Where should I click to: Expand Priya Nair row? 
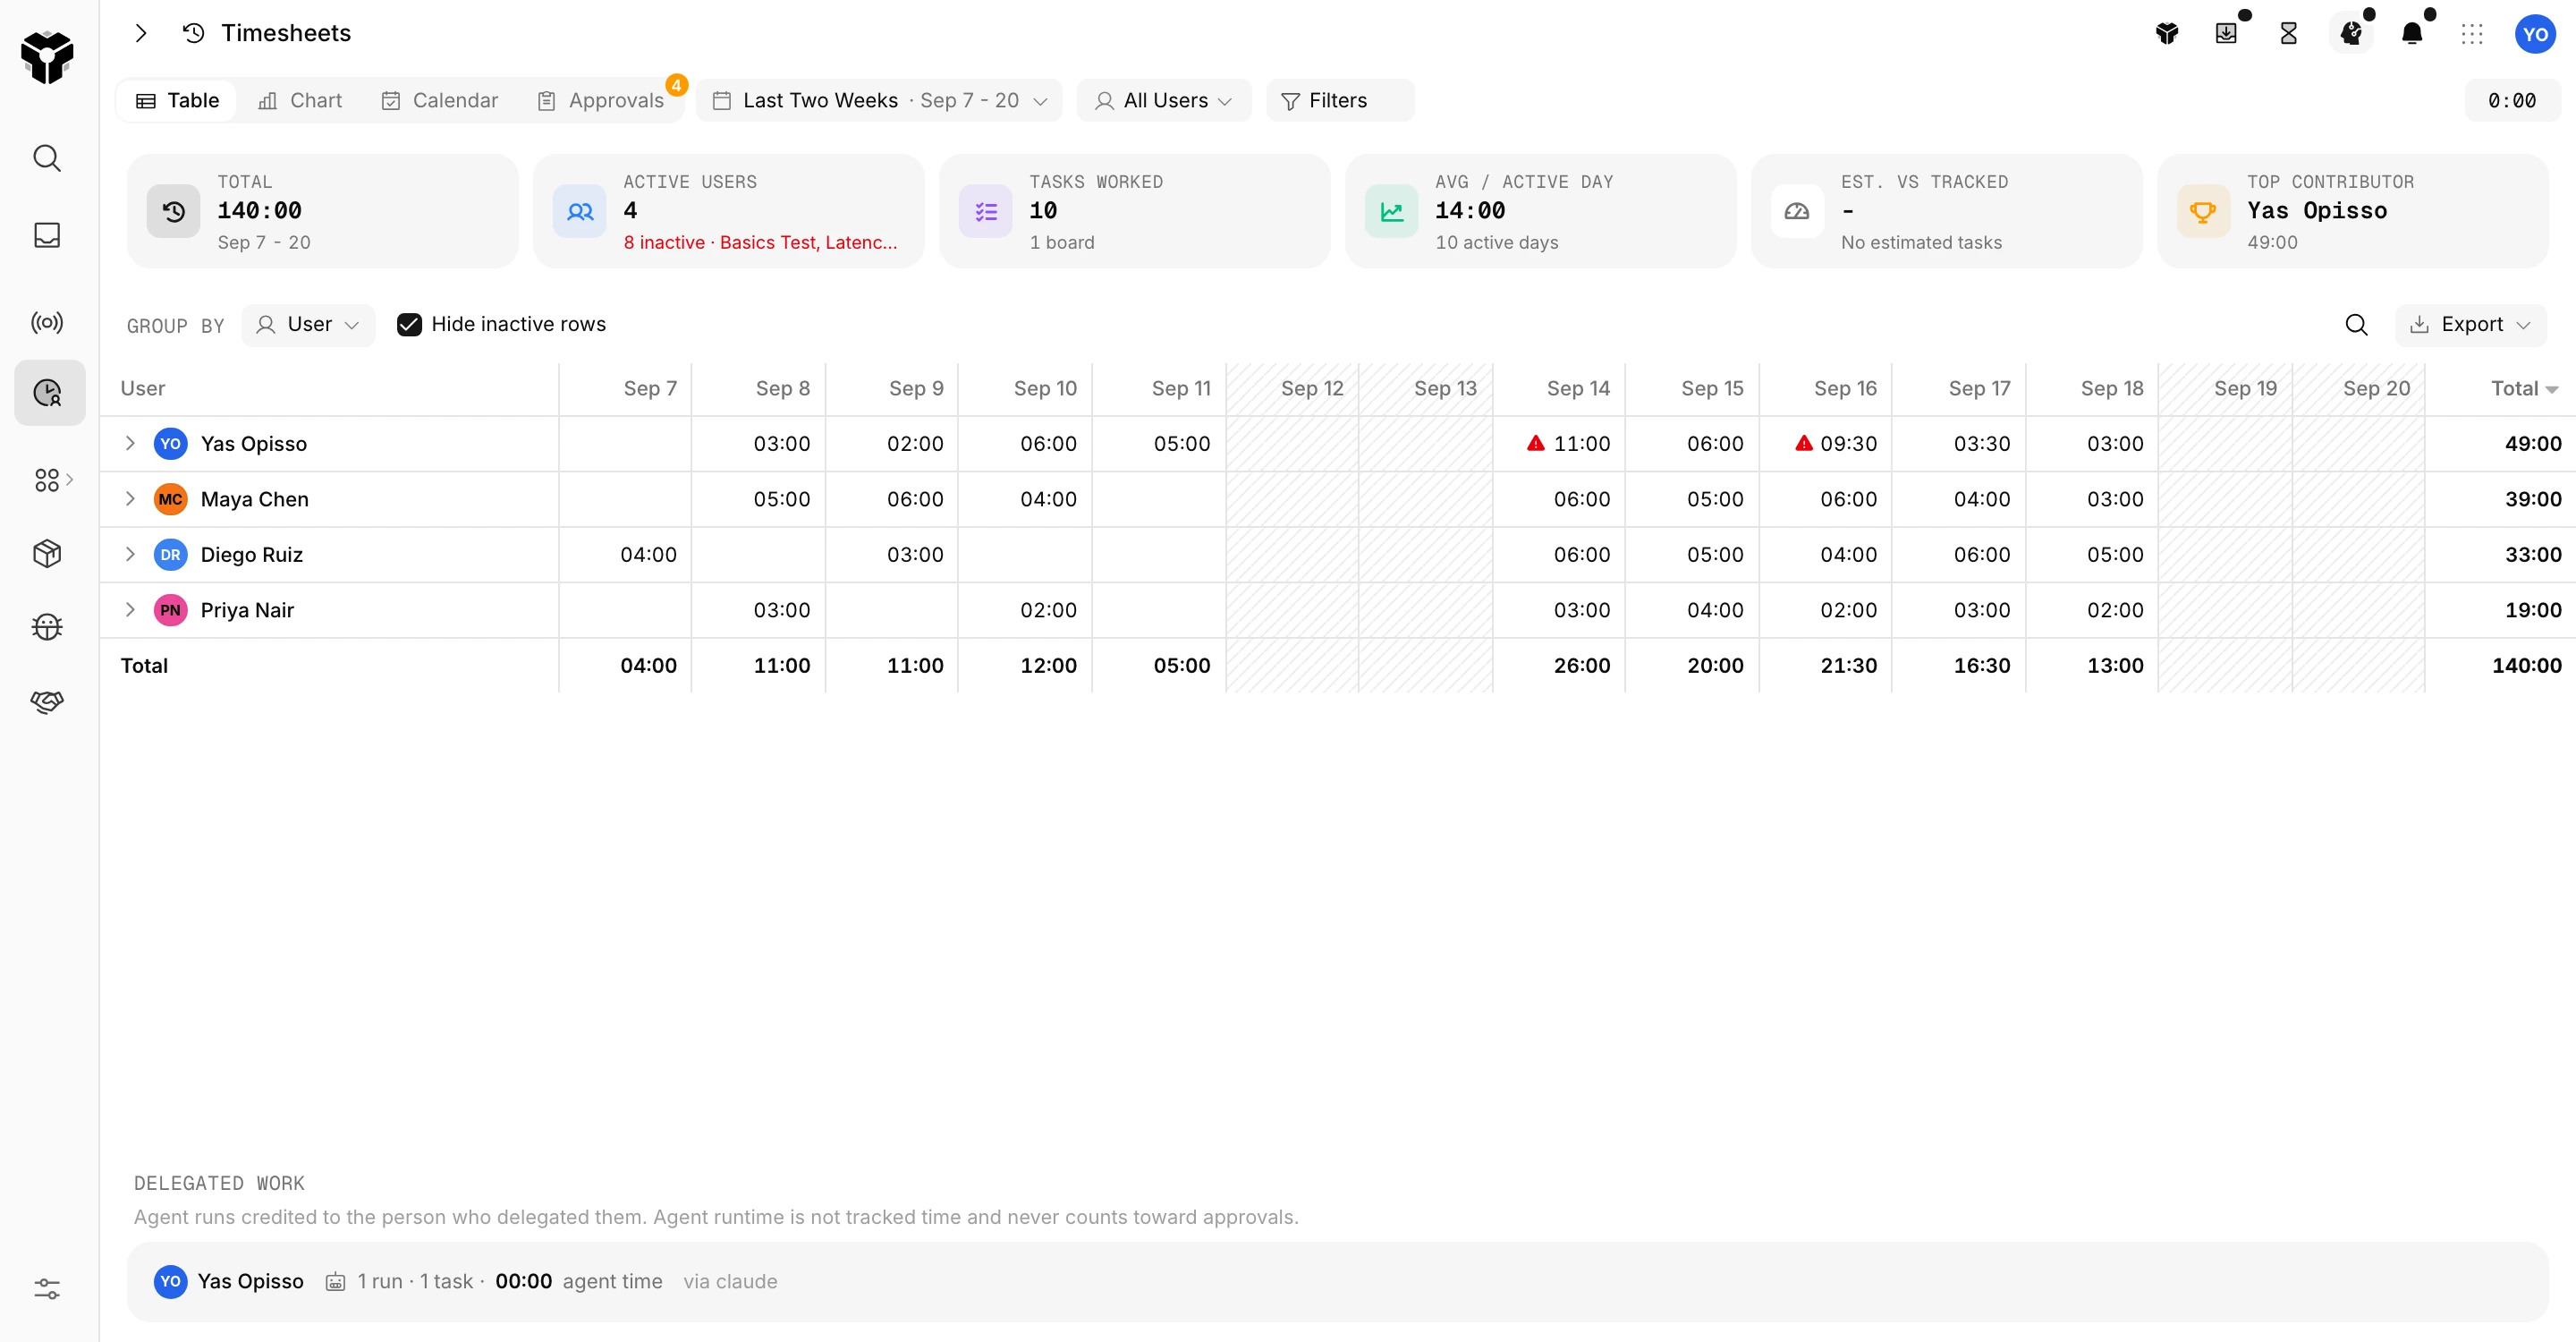click(130, 609)
